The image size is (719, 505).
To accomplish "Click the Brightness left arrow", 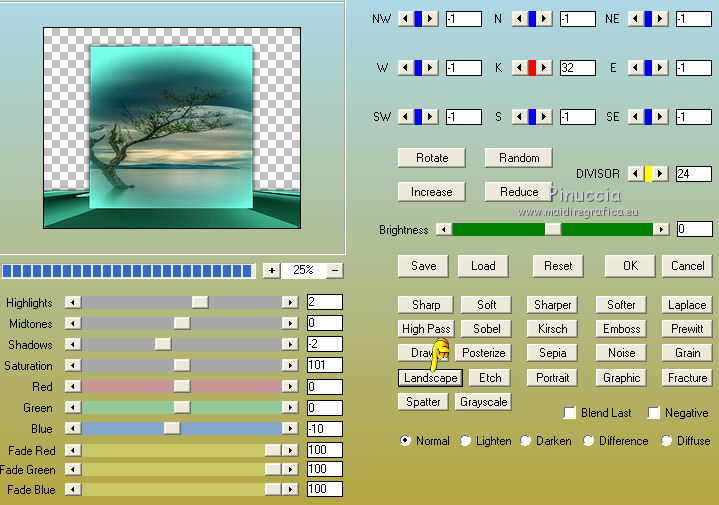I will 443,229.
